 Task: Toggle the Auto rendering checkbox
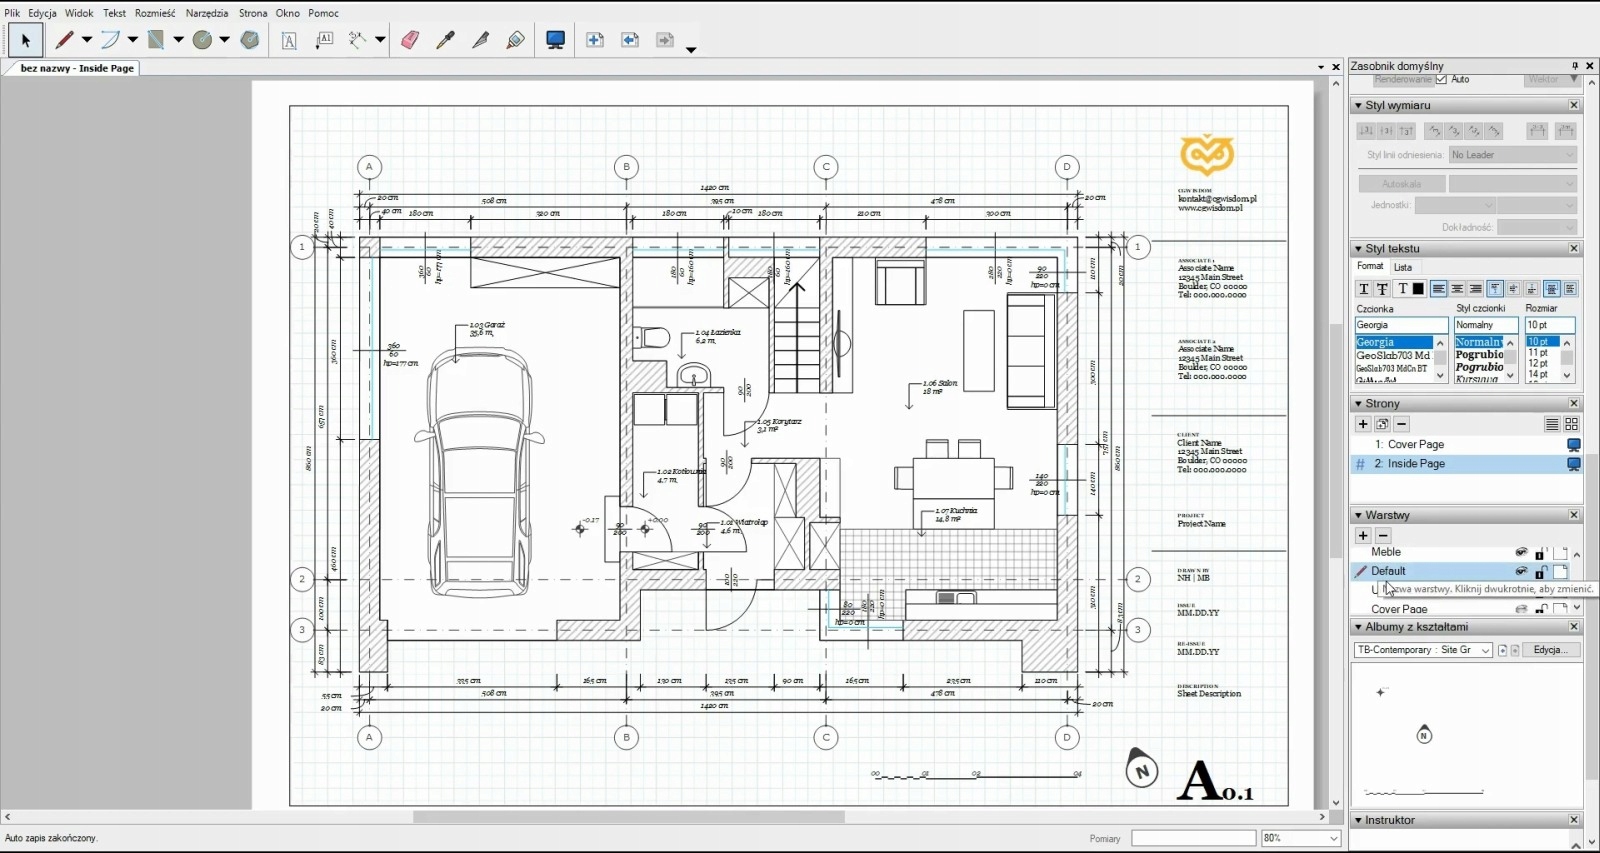click(1441, 79)
